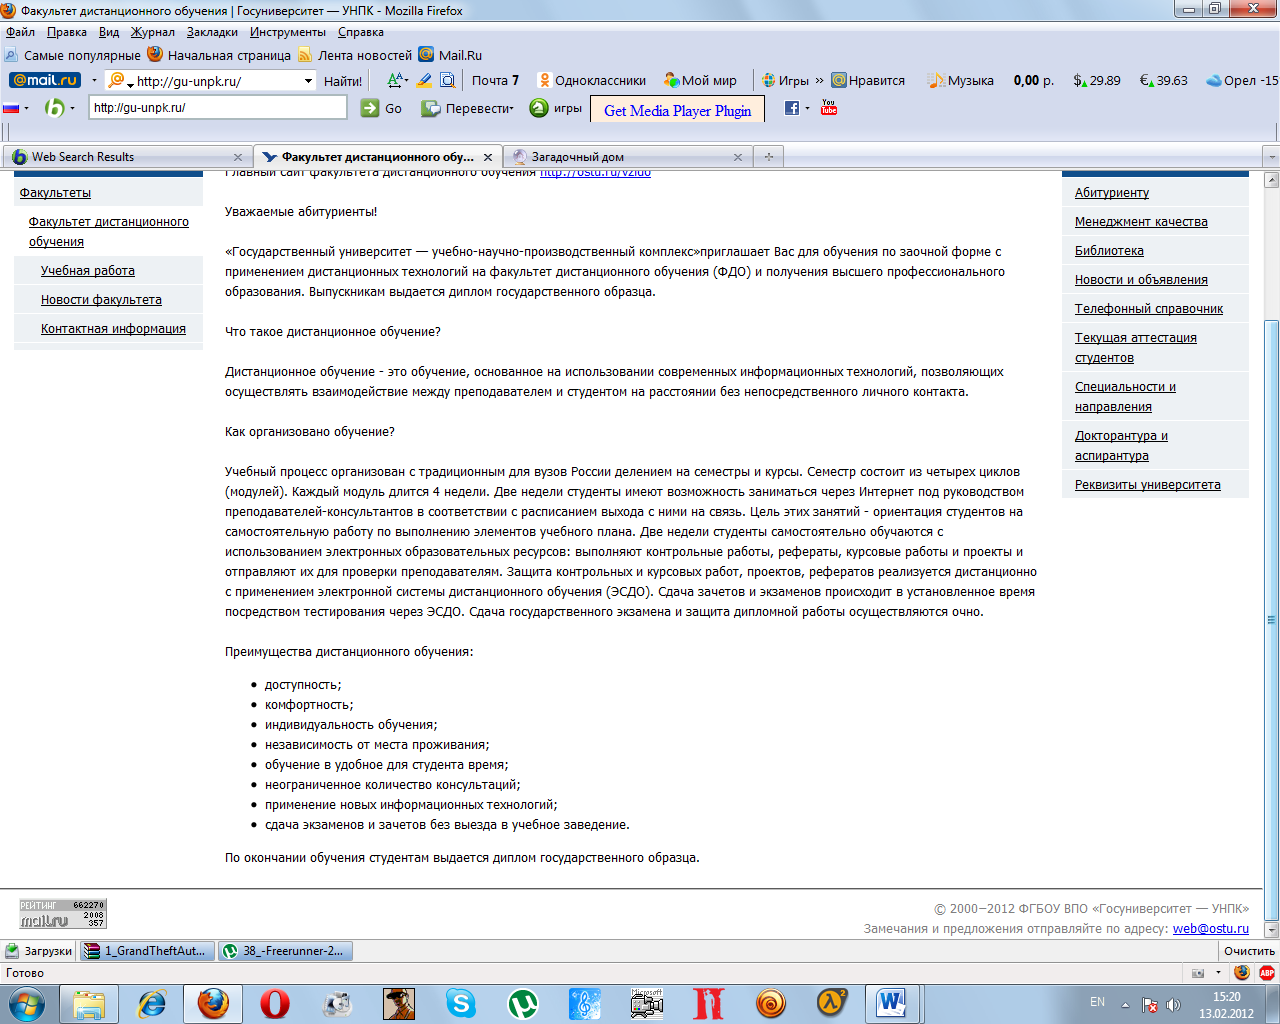Open Odnoklassniki from the toolbar
The height and width of the screenshot is (1024, 1280).
point(592,80)
